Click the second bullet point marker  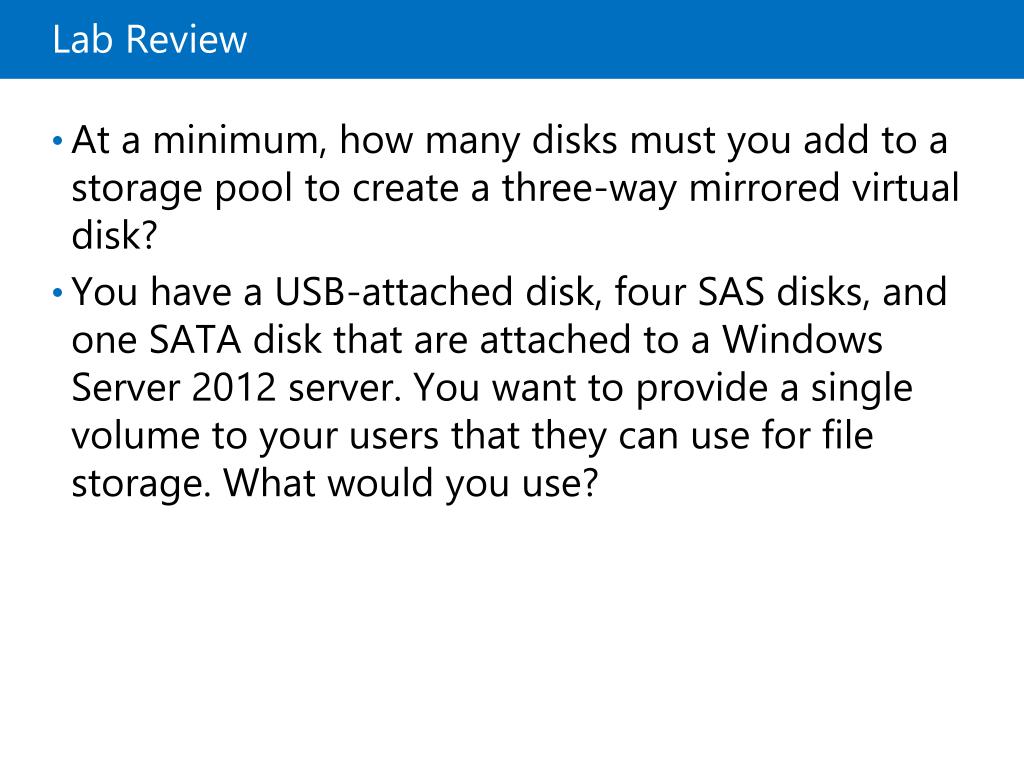point(57,293)
